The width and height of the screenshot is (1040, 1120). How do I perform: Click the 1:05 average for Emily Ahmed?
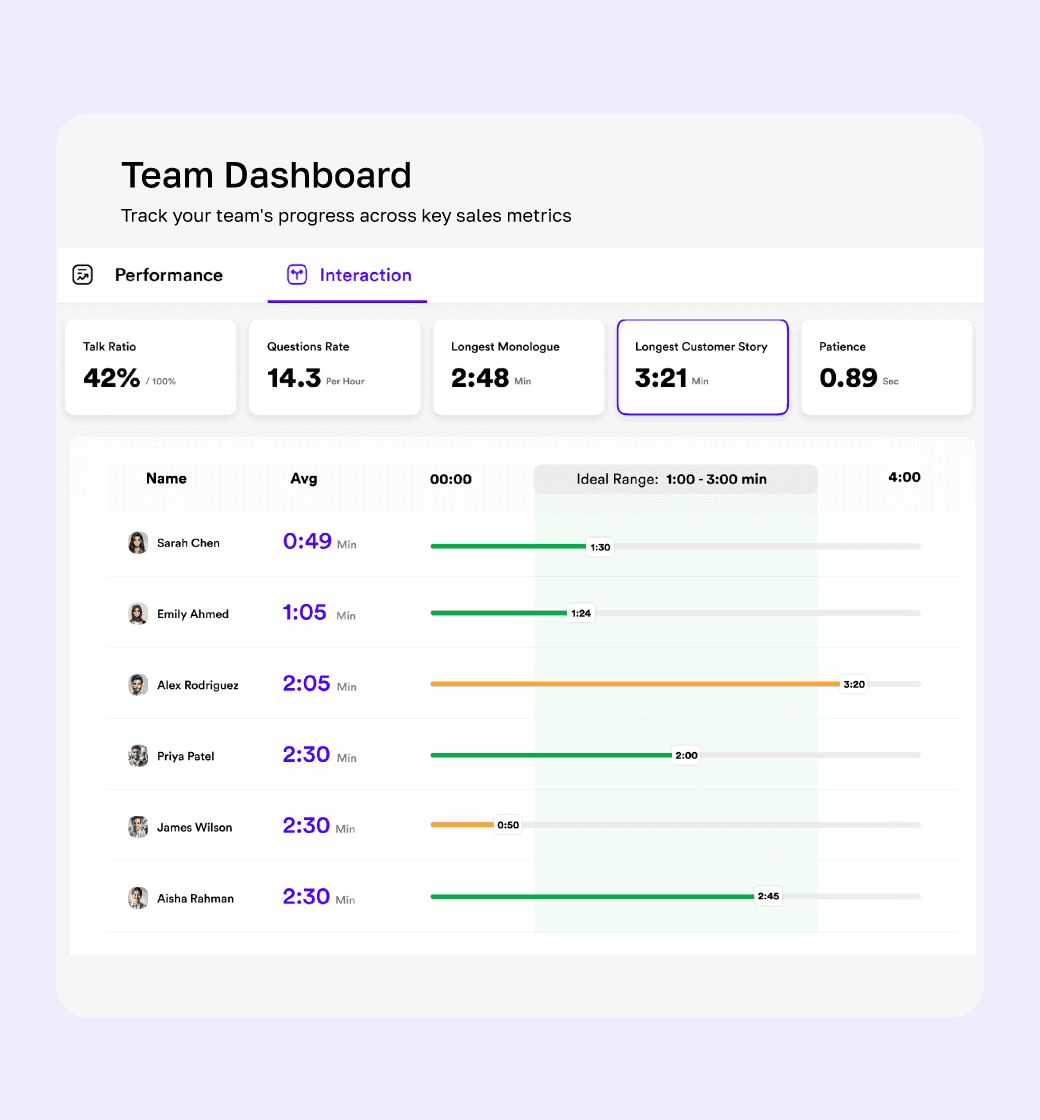pos(305,612)
